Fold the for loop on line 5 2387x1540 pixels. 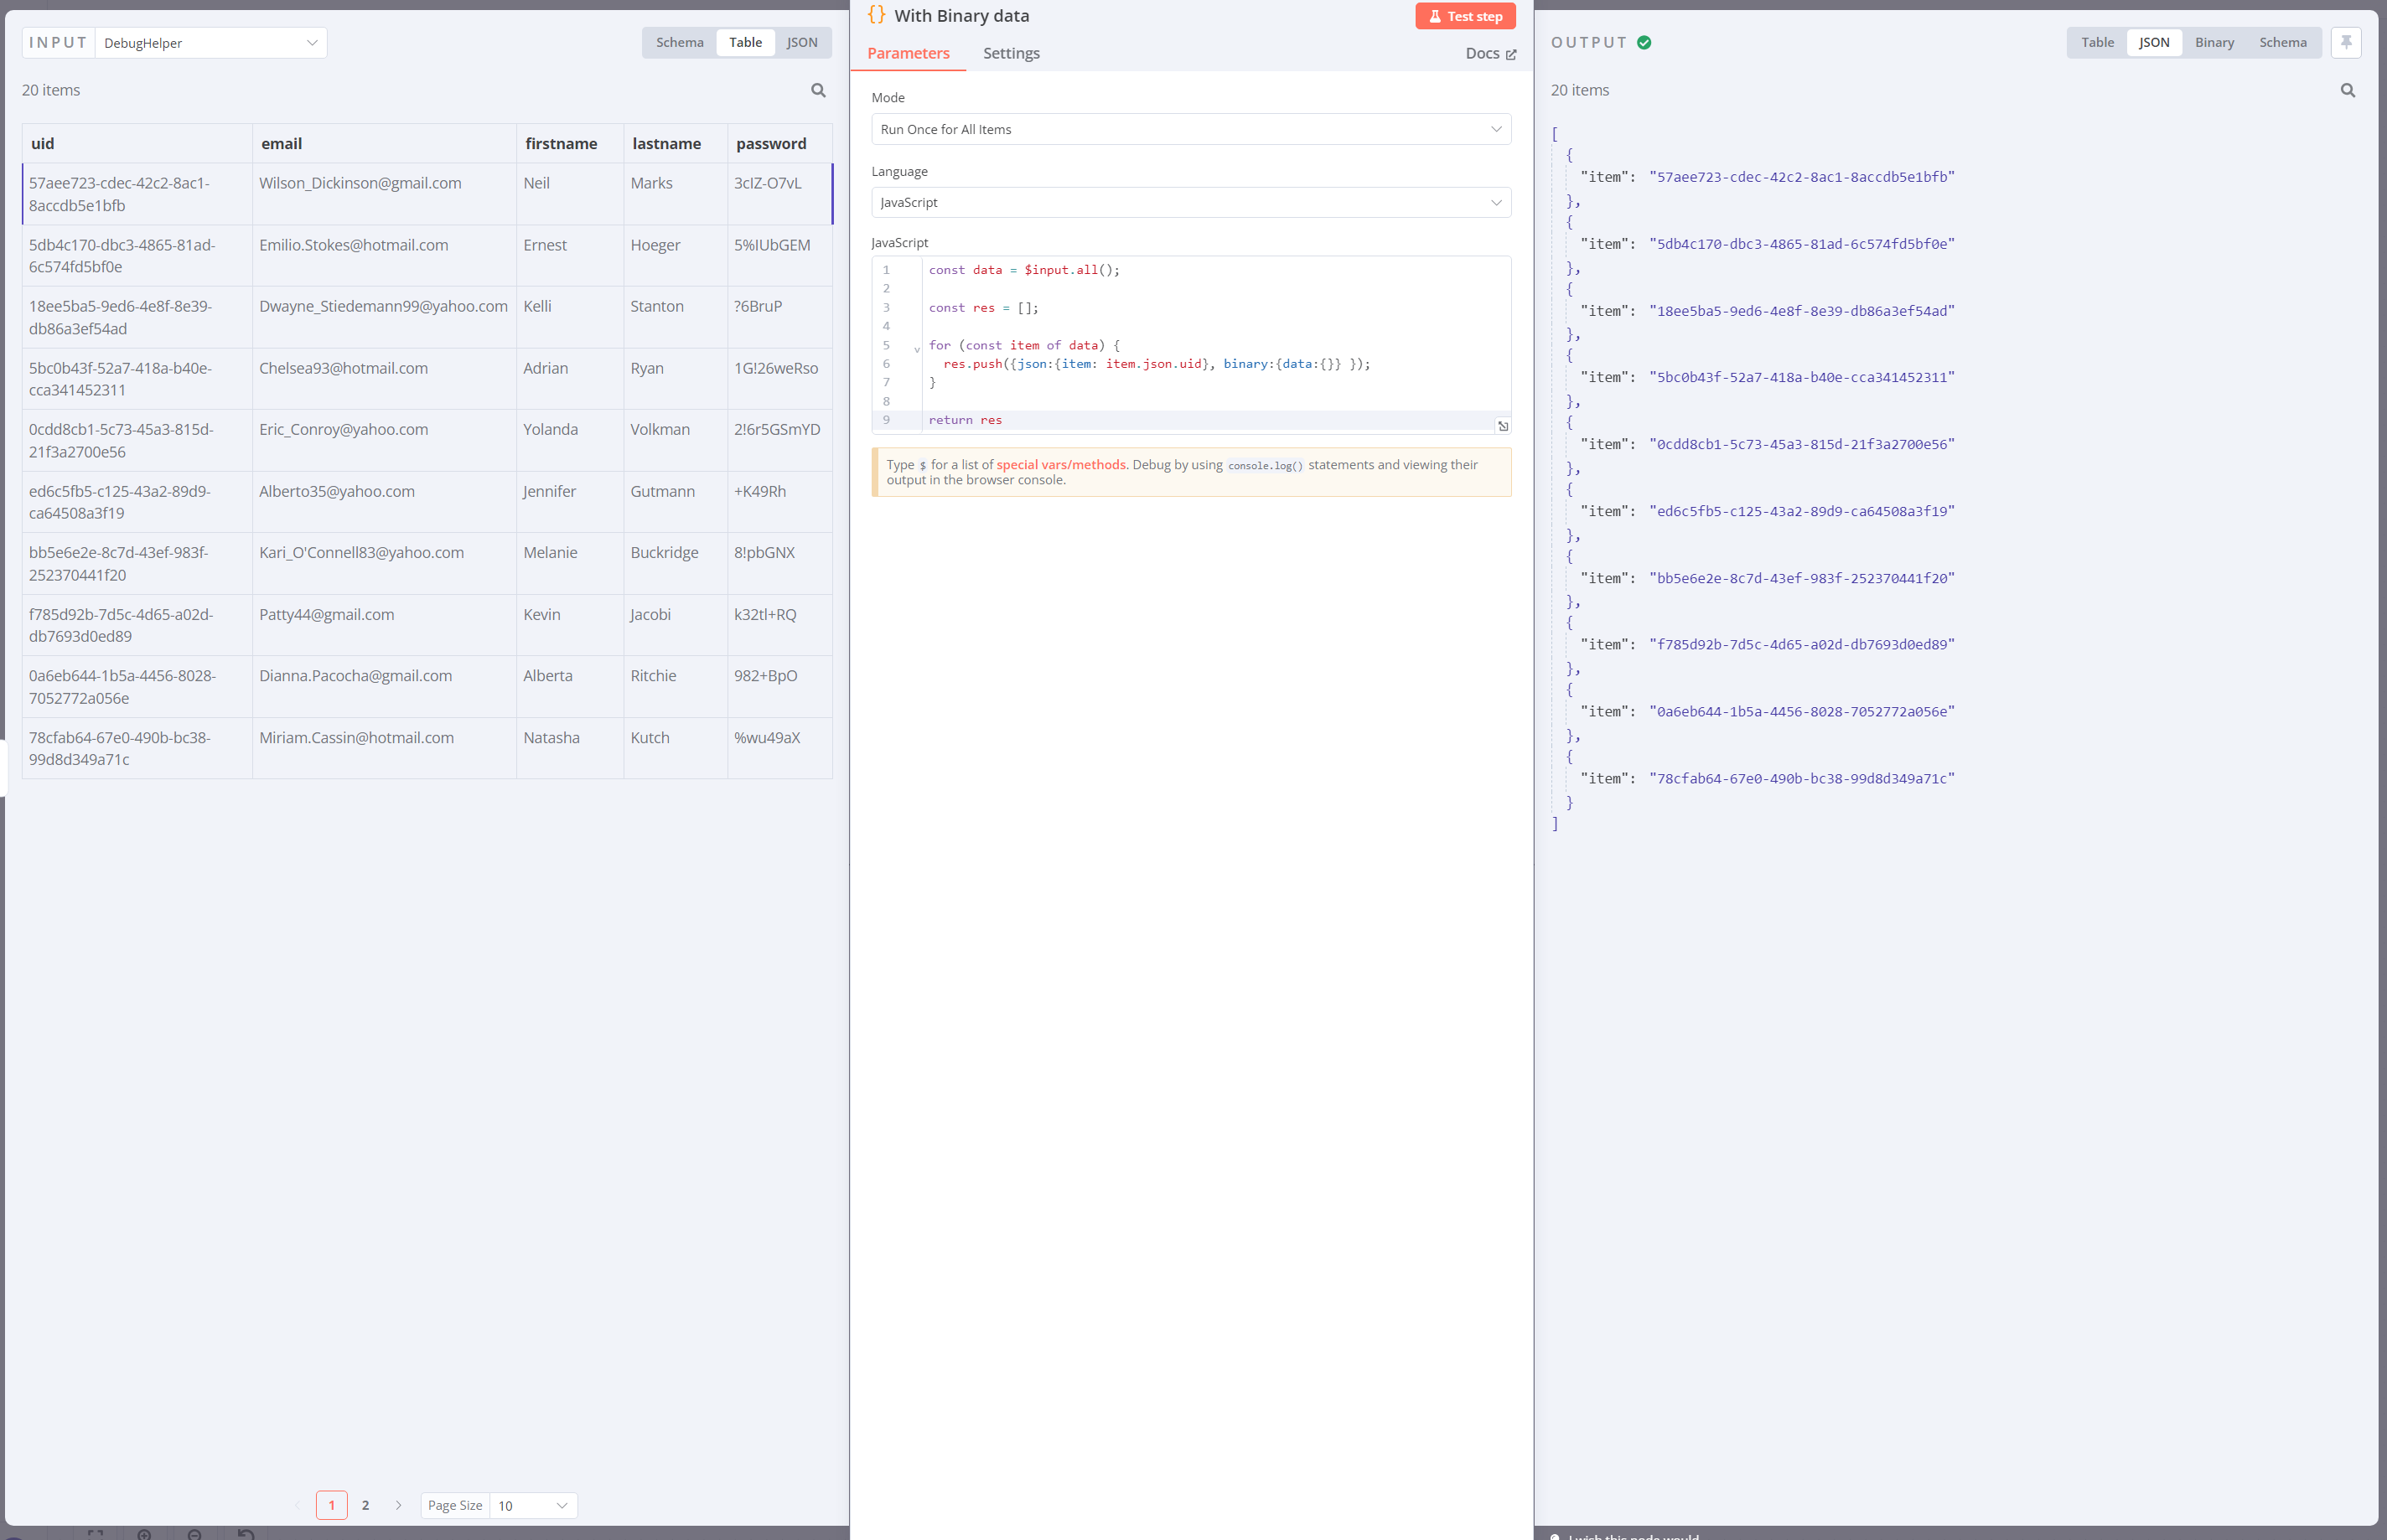click(x=916, y=349)
